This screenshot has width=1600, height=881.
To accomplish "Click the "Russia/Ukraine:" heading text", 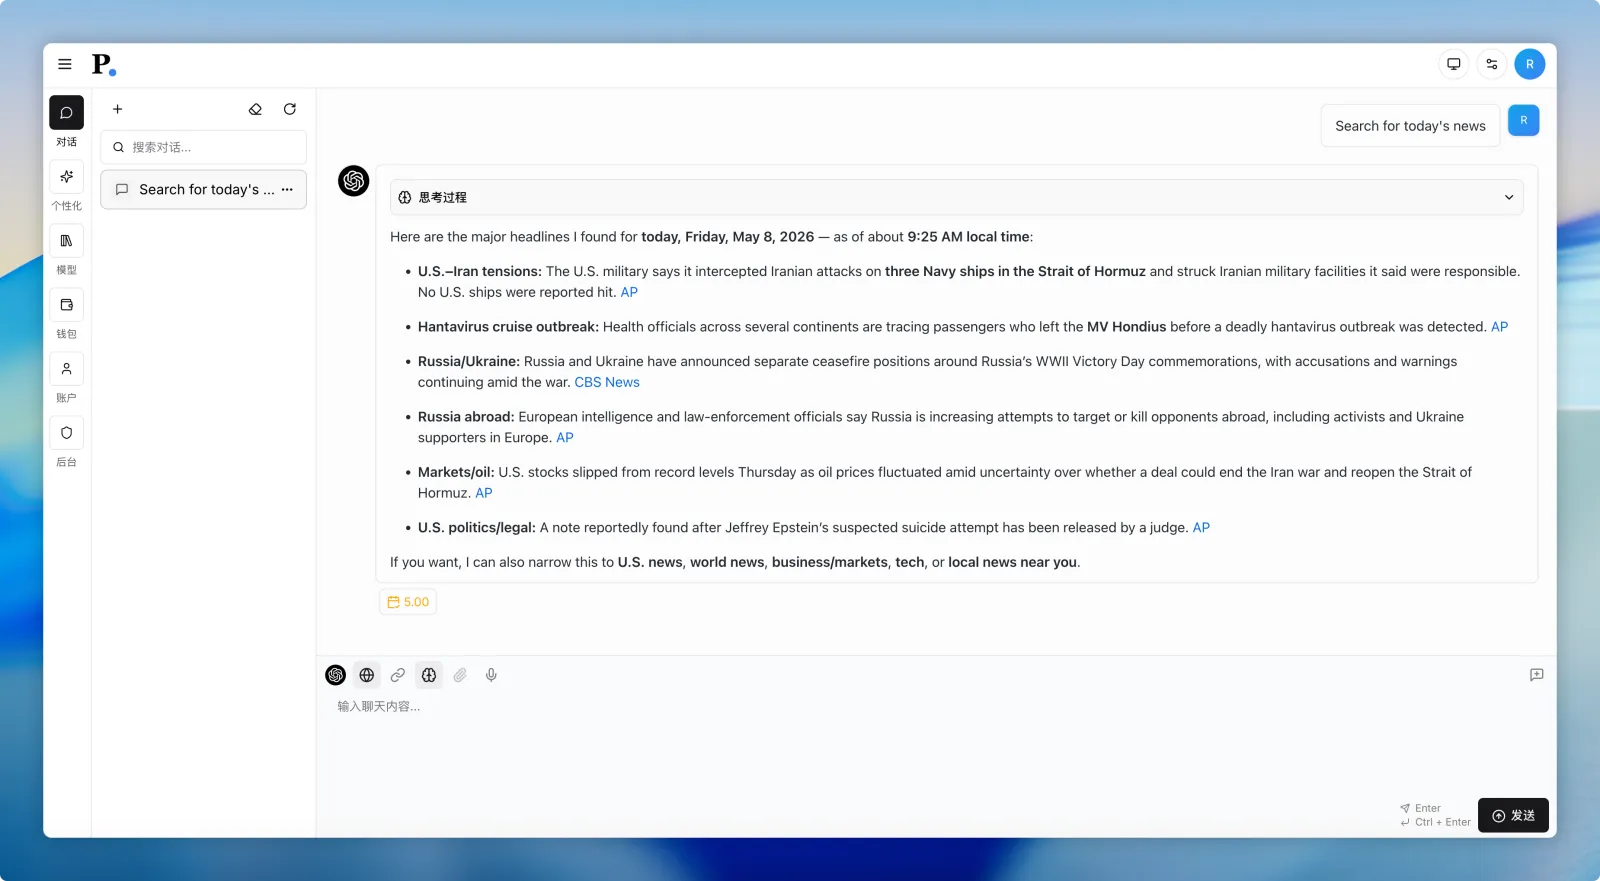I will [469, 362].
